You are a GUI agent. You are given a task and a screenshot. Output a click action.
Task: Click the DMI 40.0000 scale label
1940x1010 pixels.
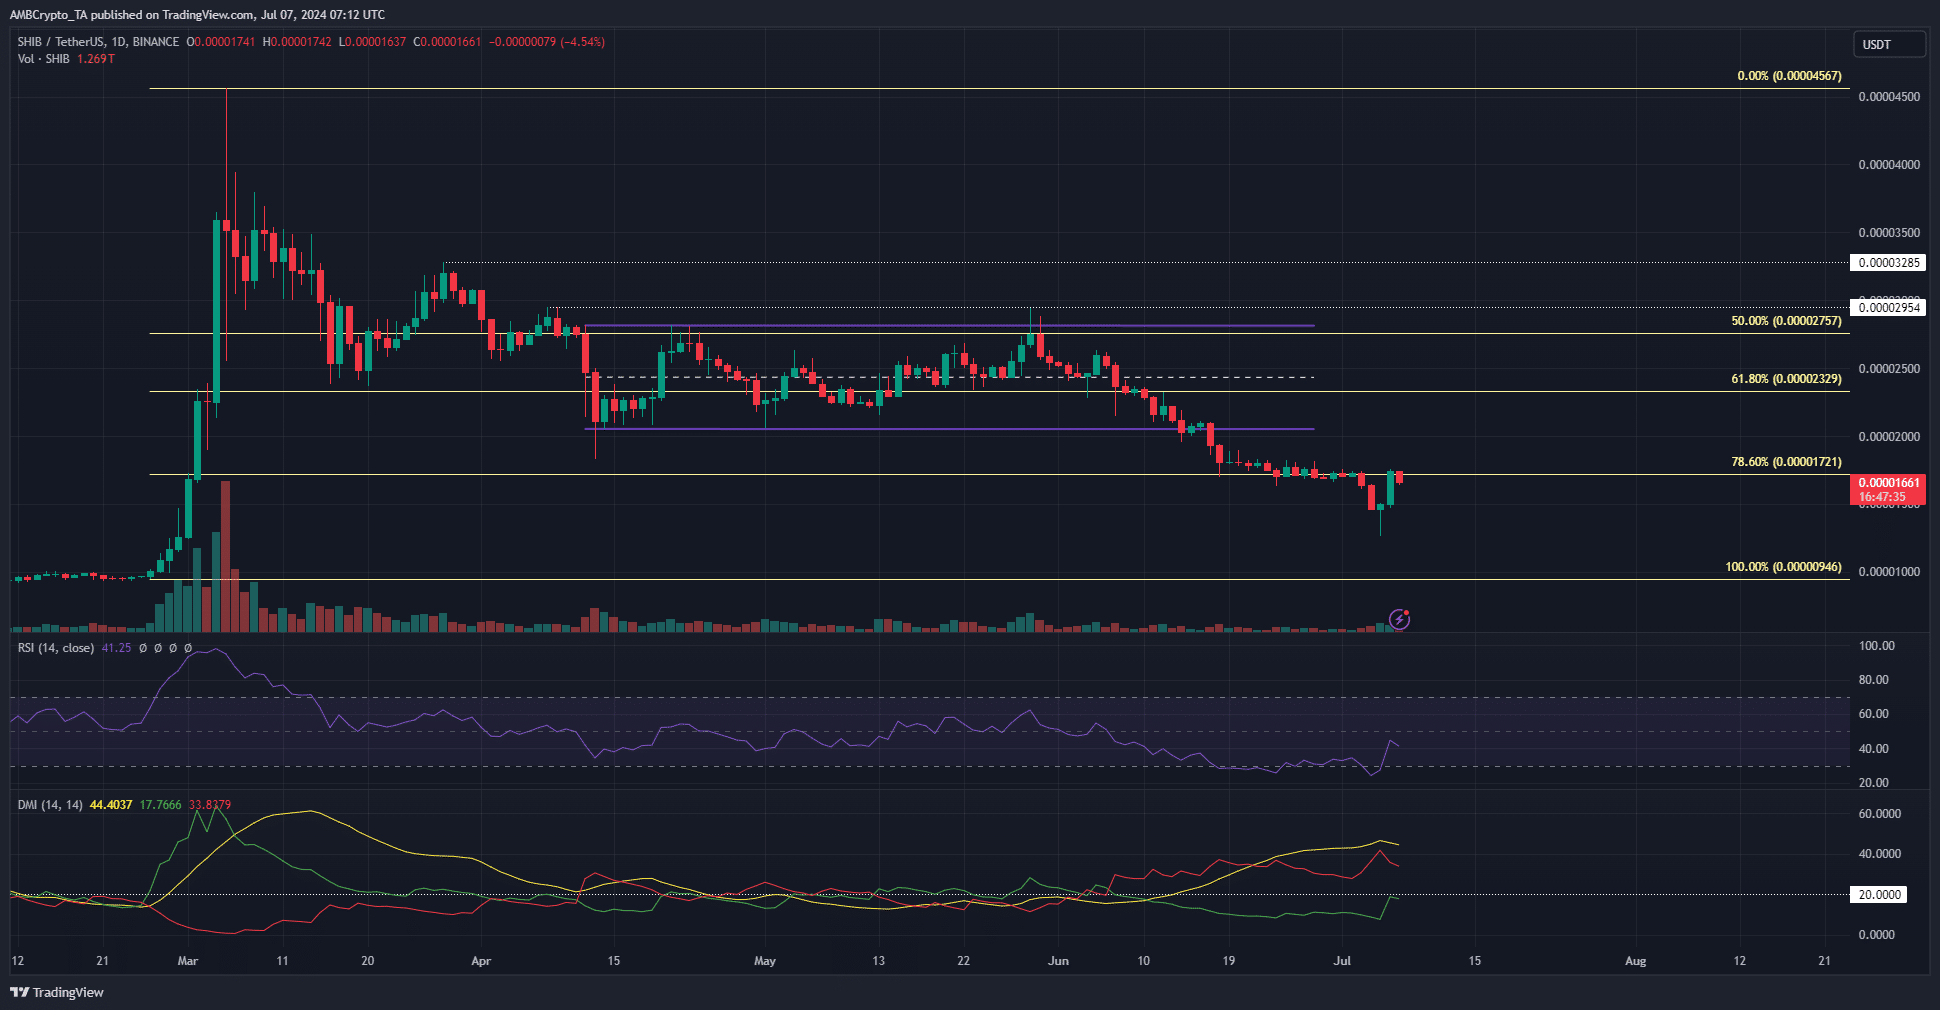[1880, 854]
